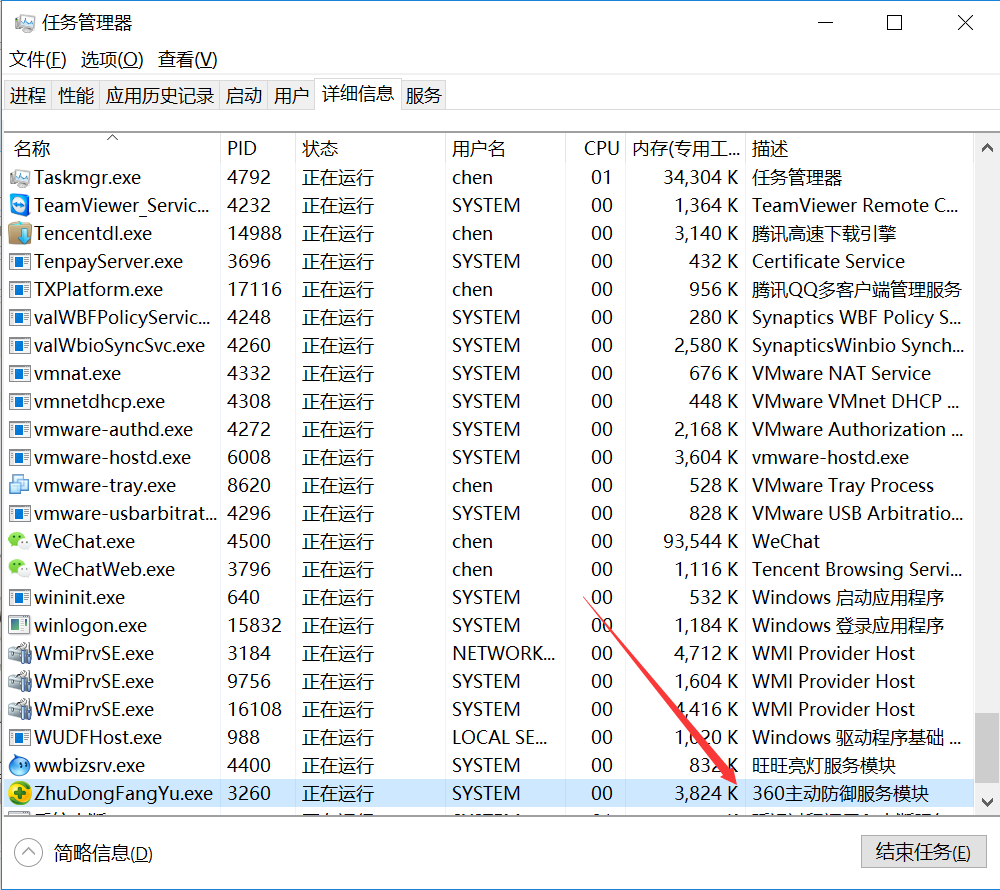The width and height of the screenshot is (1000, 890).
Task: Click PID 14988 cell
Action: [x=254, y=233]
